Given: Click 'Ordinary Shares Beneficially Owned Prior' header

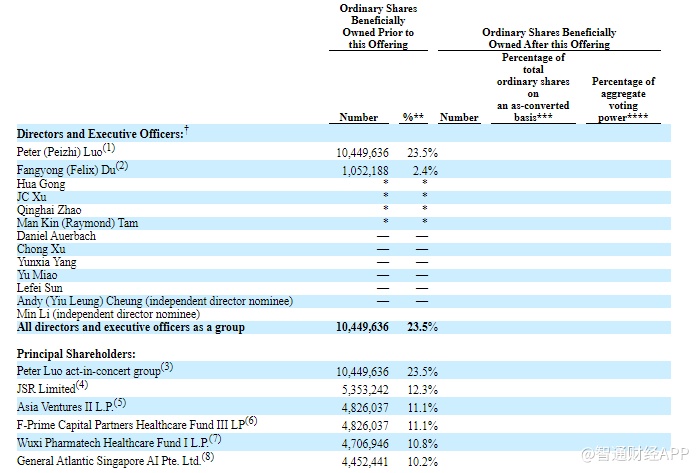Looking at the screenshot, I should coord(378,26).
